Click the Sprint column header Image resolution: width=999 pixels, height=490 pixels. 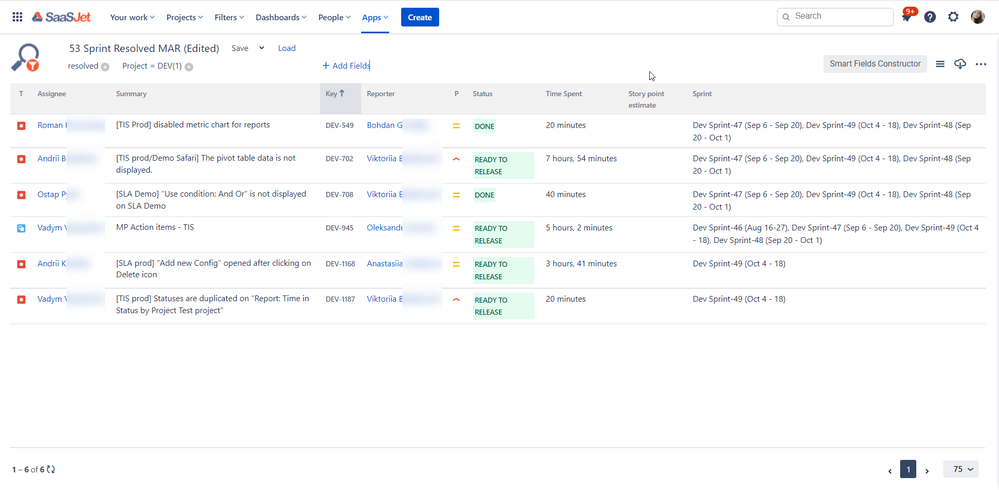[702, 94]
